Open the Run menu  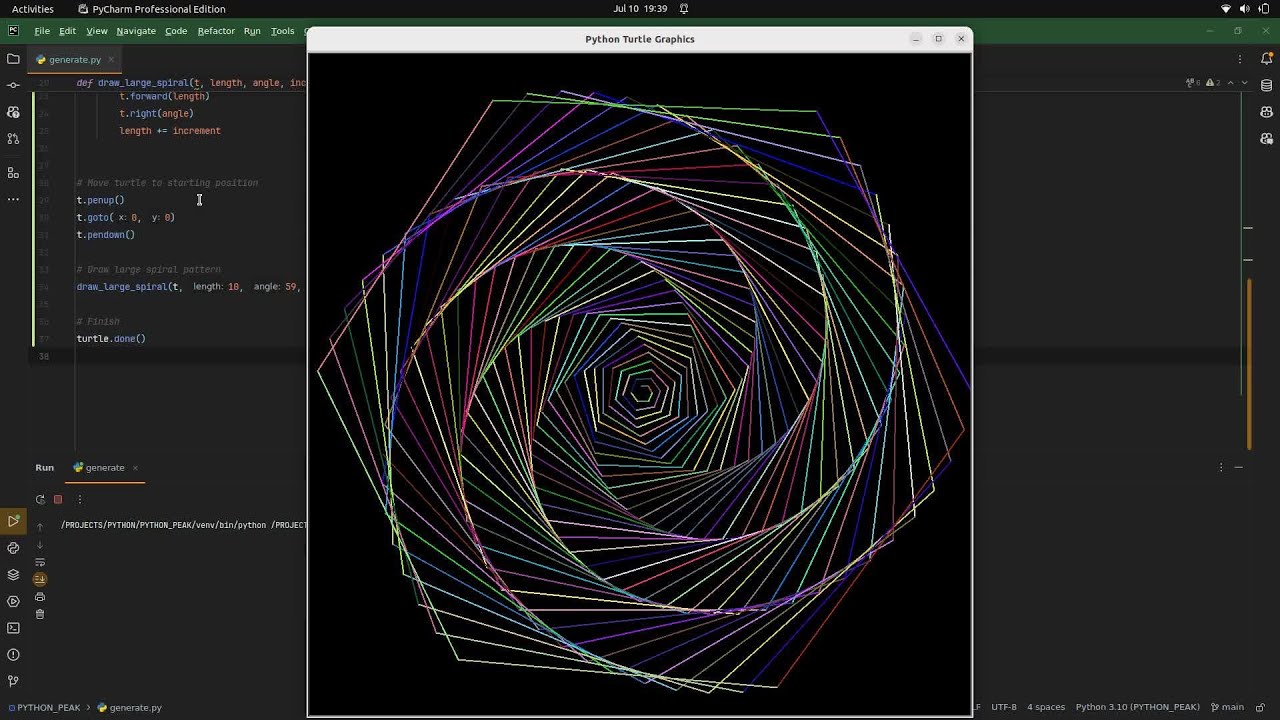coord(252,31)
